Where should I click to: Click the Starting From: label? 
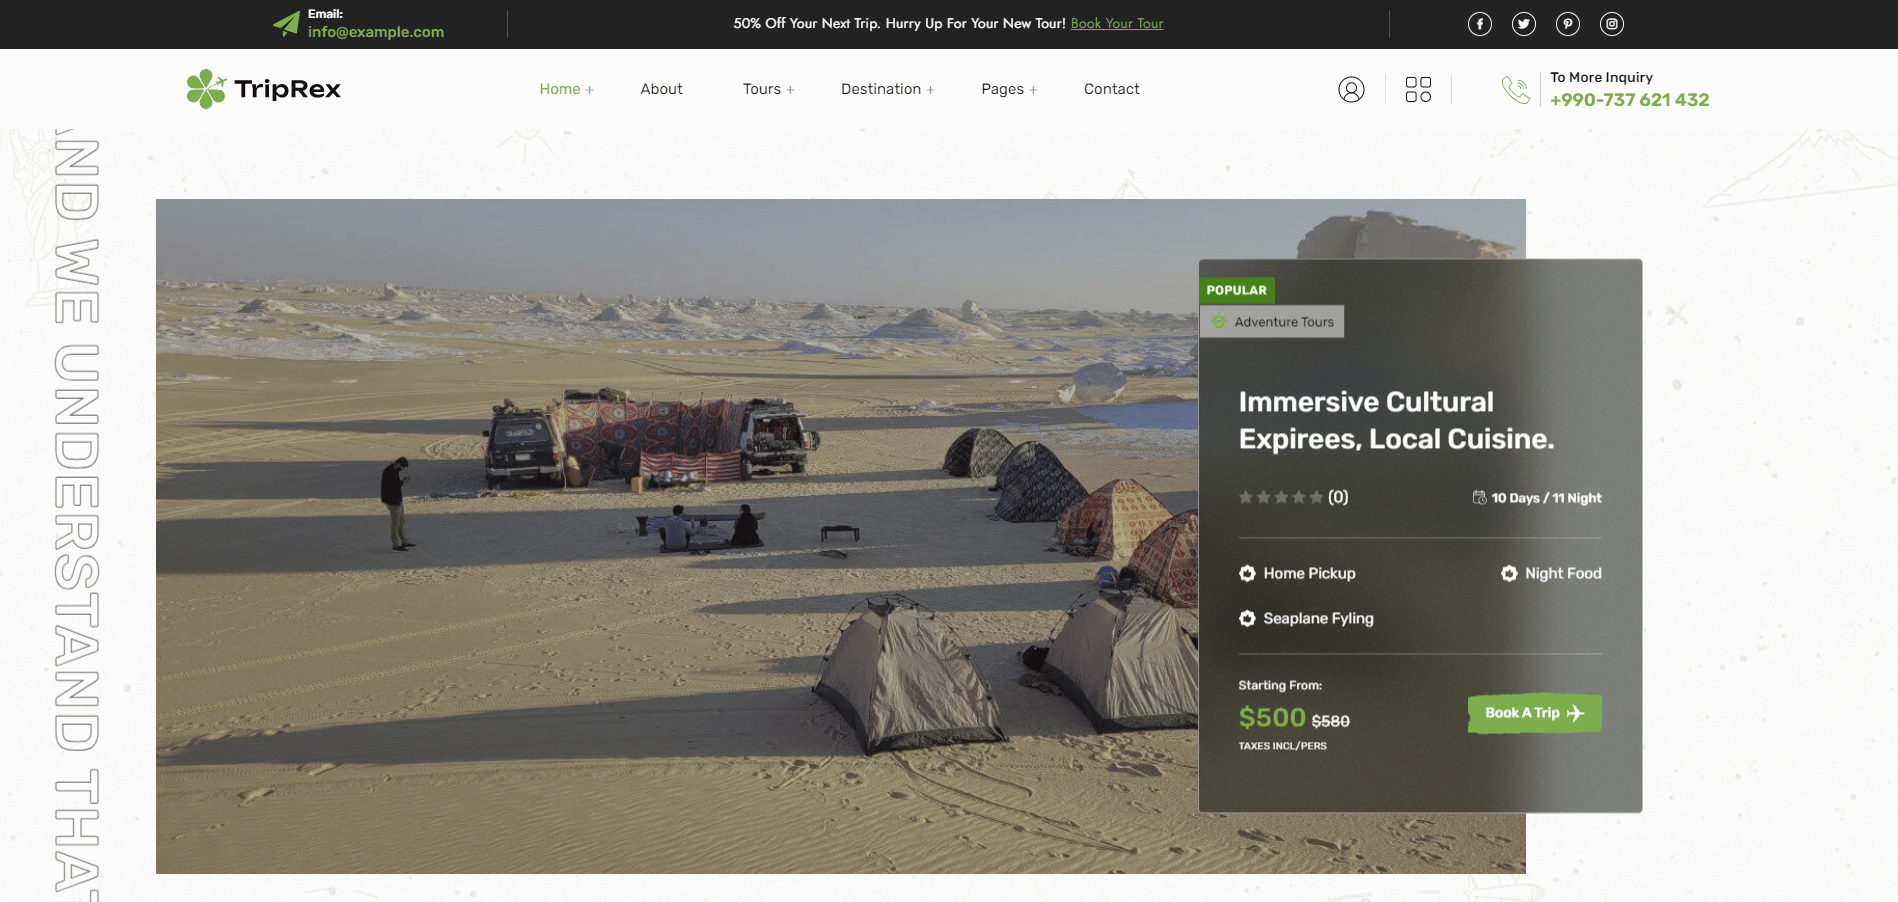click(x=1280, y=685)
